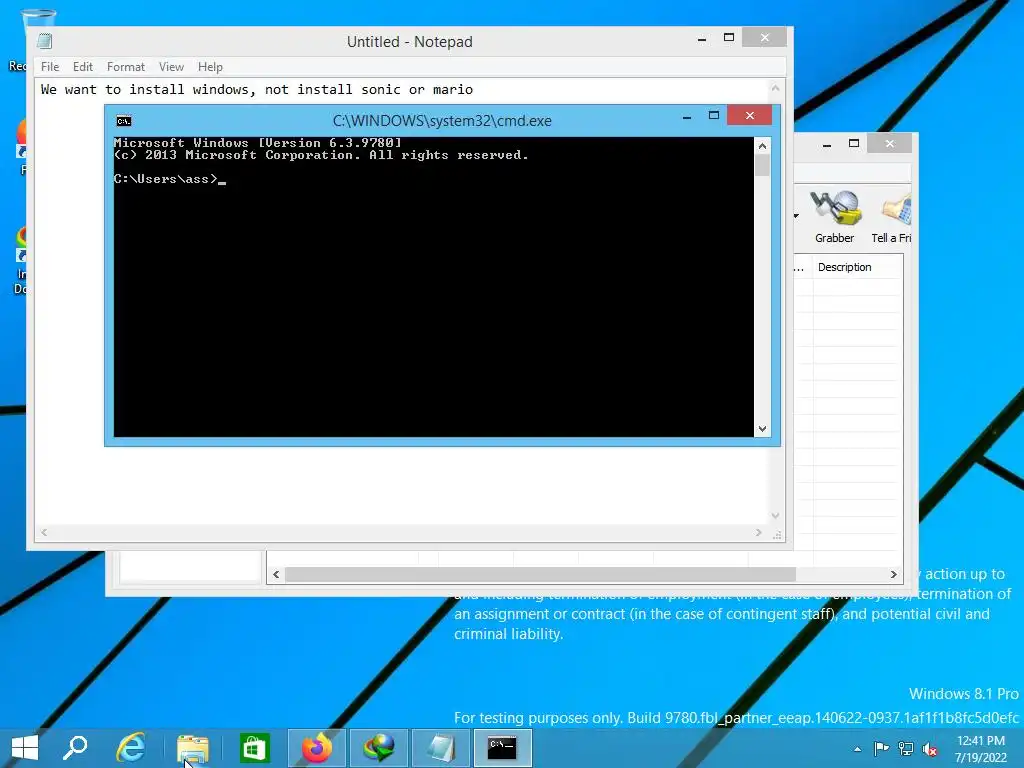The width and height of the screenshot is (1024, 768).
Task: Open the File menu in Notepad
Action: [x=50, y=67]
